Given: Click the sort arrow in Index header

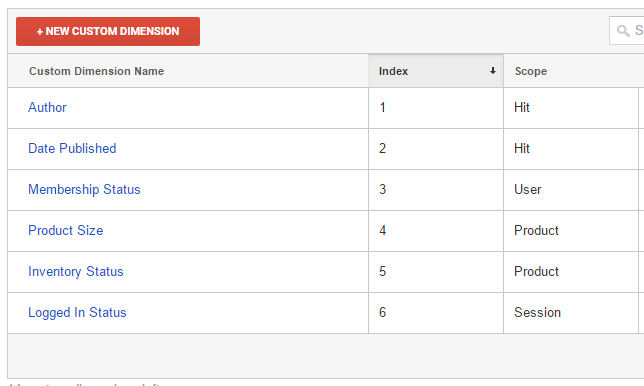Looking at the screenshot, I should pos(492,71).
